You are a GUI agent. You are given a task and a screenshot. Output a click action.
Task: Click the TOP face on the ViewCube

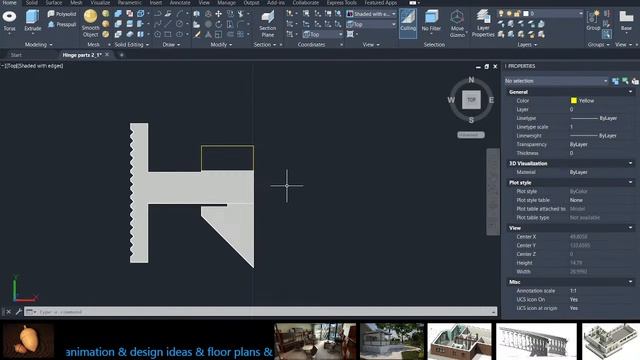click(x=471, y=100)
